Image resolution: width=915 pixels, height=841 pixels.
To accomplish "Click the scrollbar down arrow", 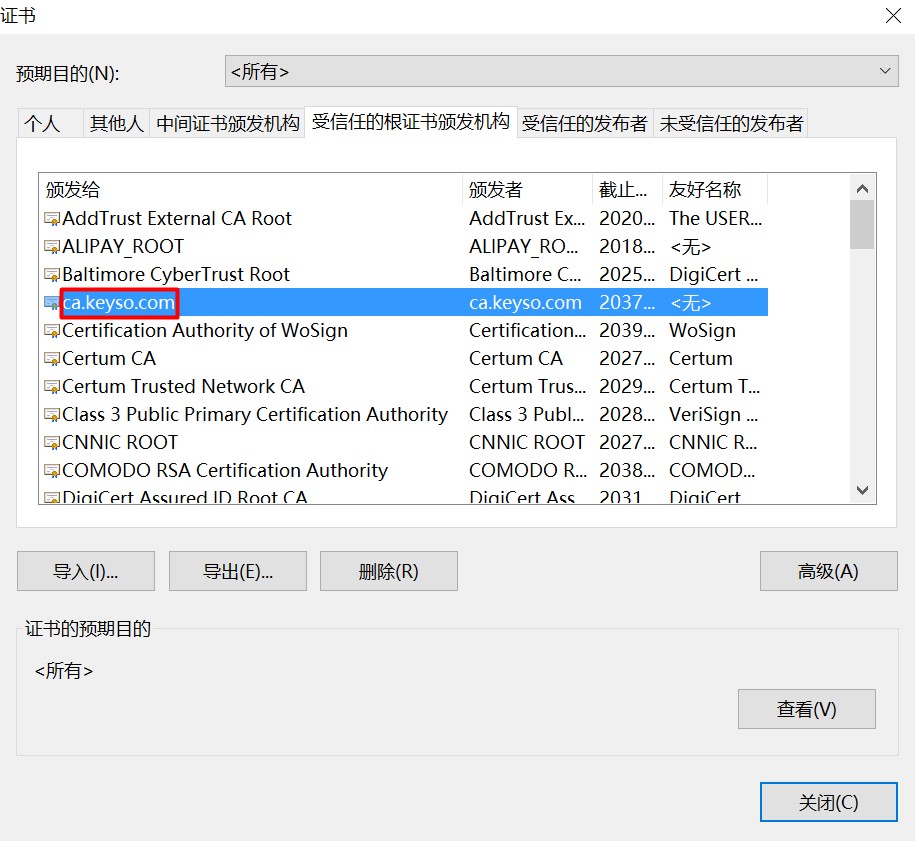I will (861, 490).
